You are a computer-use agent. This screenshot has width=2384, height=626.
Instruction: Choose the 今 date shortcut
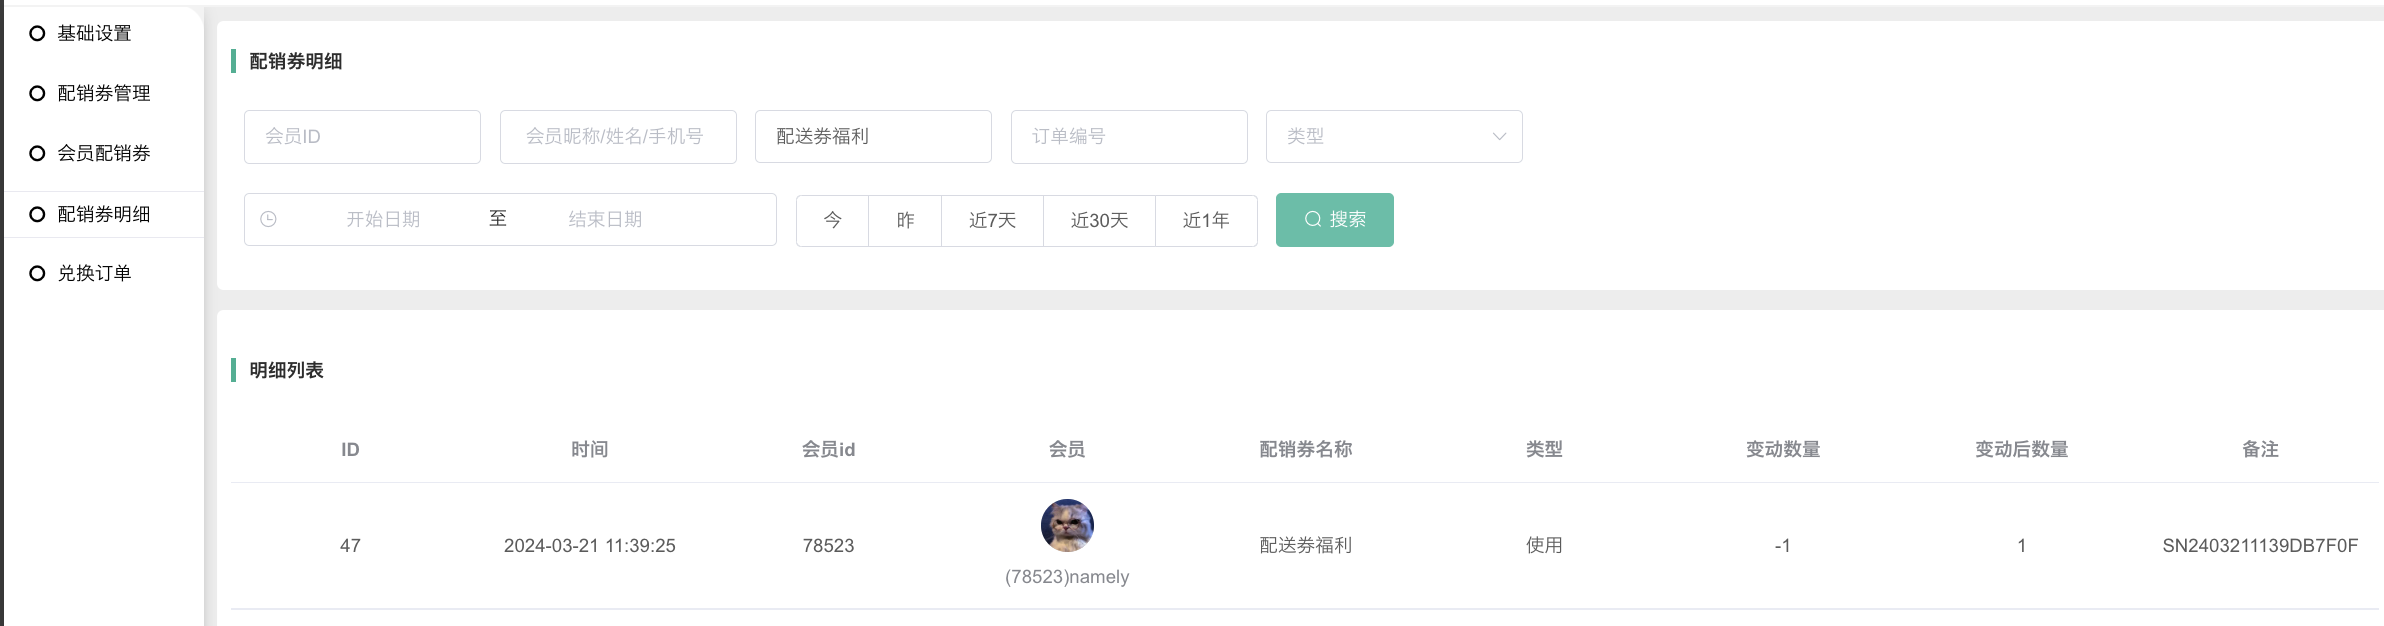[x=832, y=221]
